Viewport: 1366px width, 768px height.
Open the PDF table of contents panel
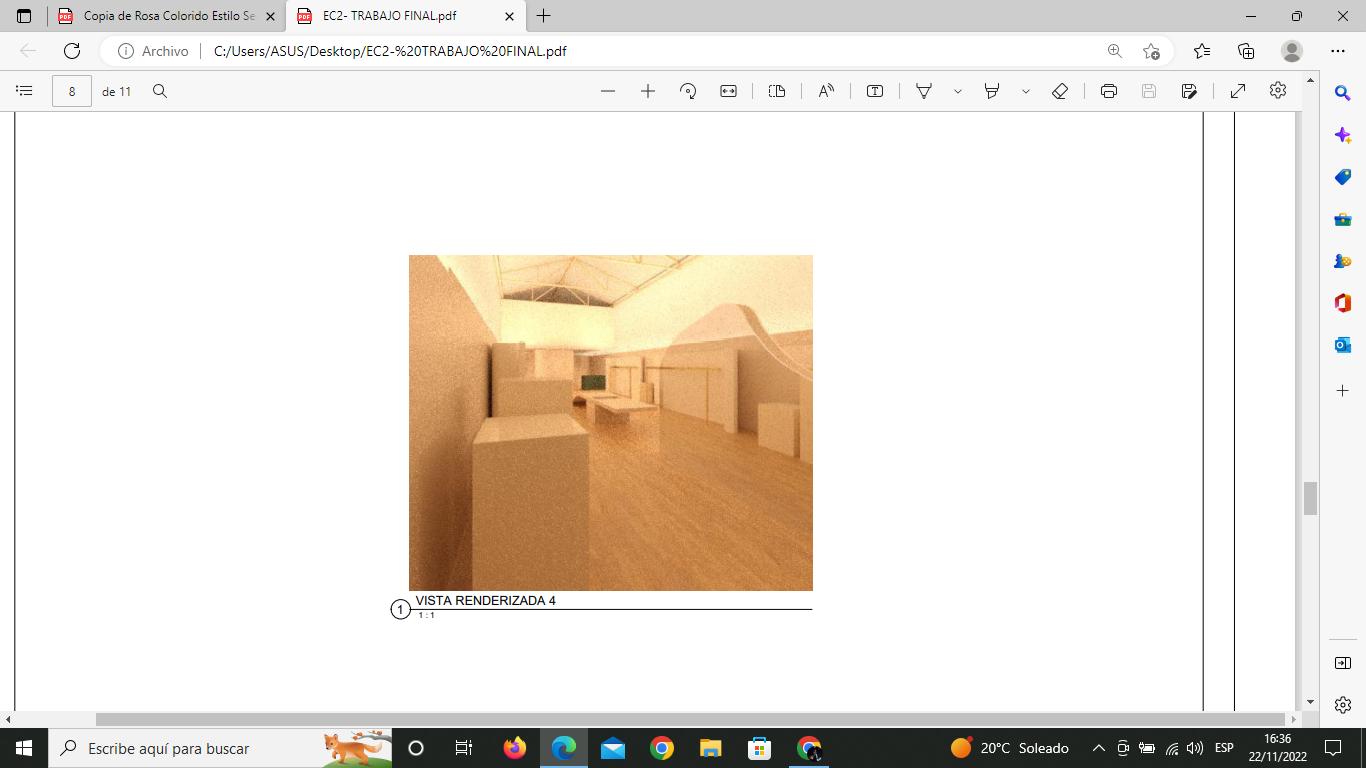[x=25, y=91]
